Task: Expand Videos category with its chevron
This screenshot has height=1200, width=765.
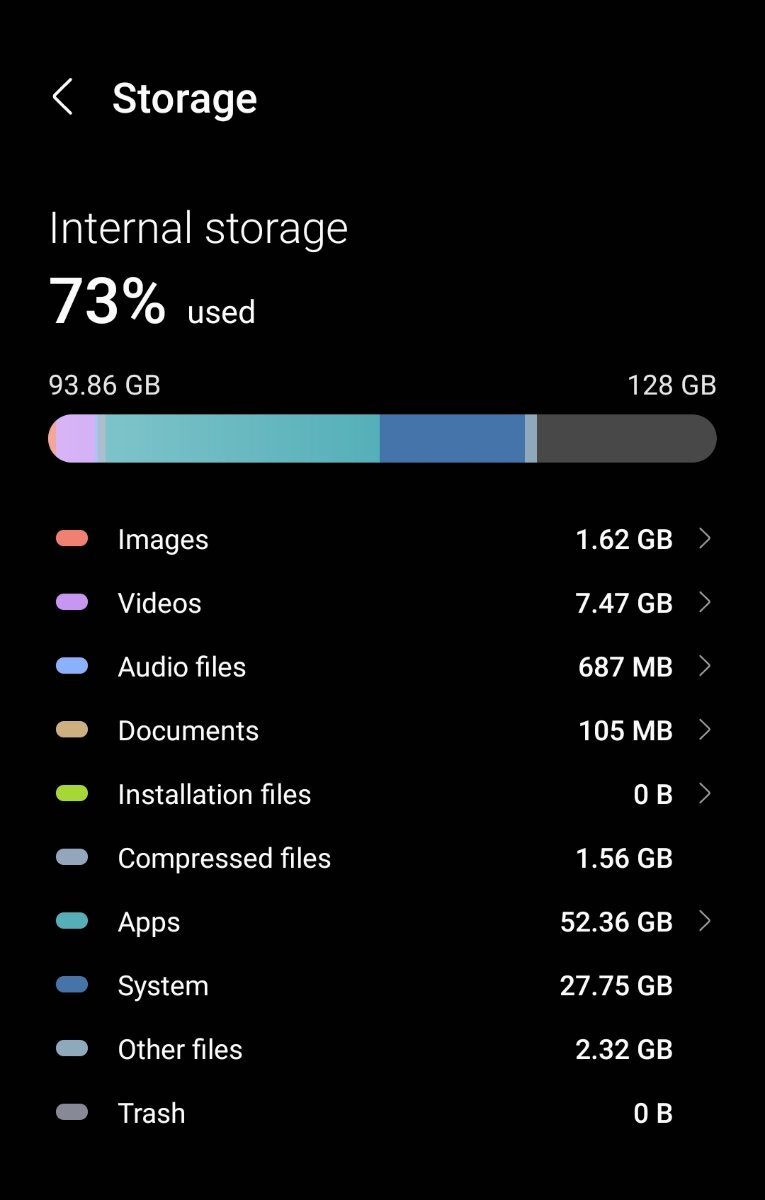Action: click(x=705, y=603)
